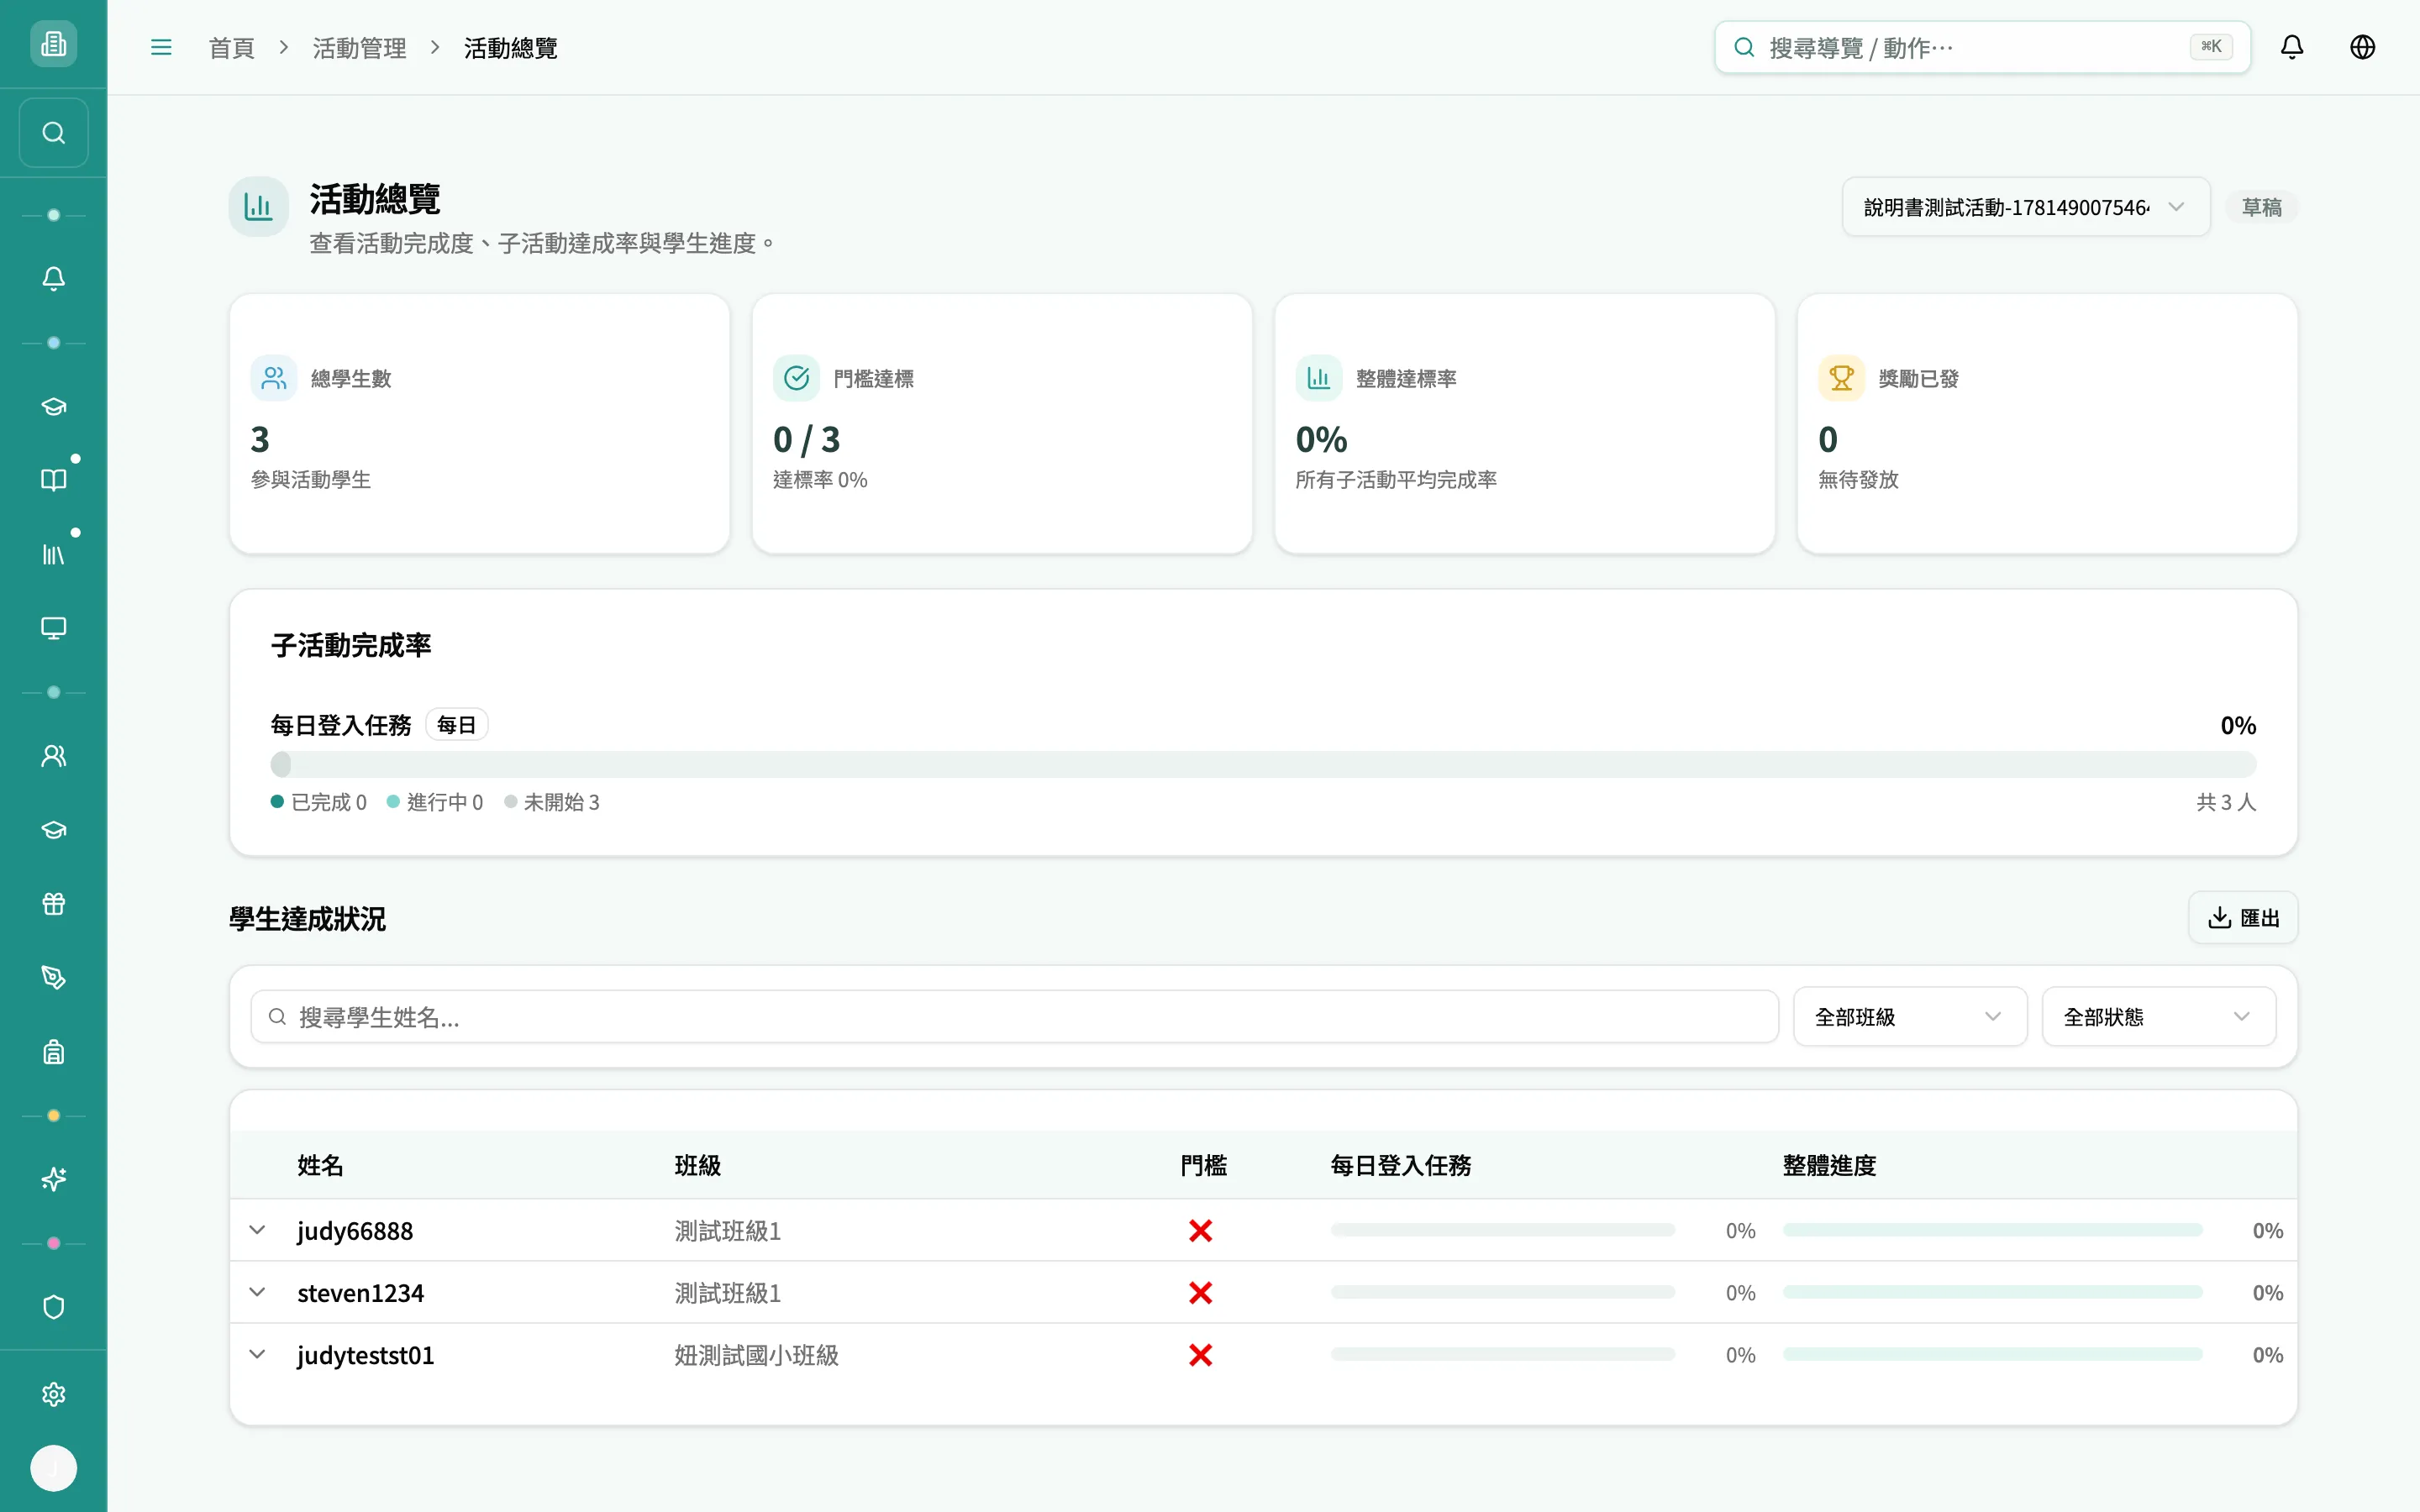
Task: Click the 每日登入任務 completion progress bar
Action: click(1263, 765)
